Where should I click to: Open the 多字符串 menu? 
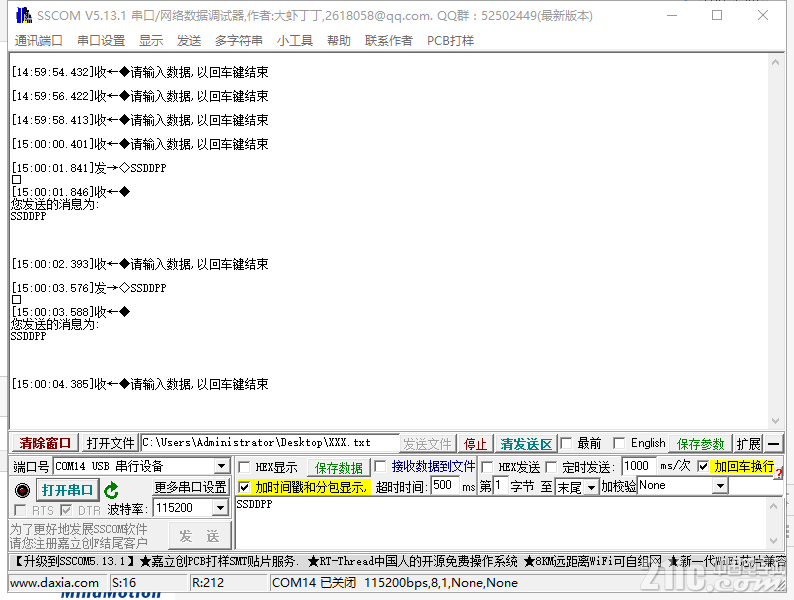point(239,41)
